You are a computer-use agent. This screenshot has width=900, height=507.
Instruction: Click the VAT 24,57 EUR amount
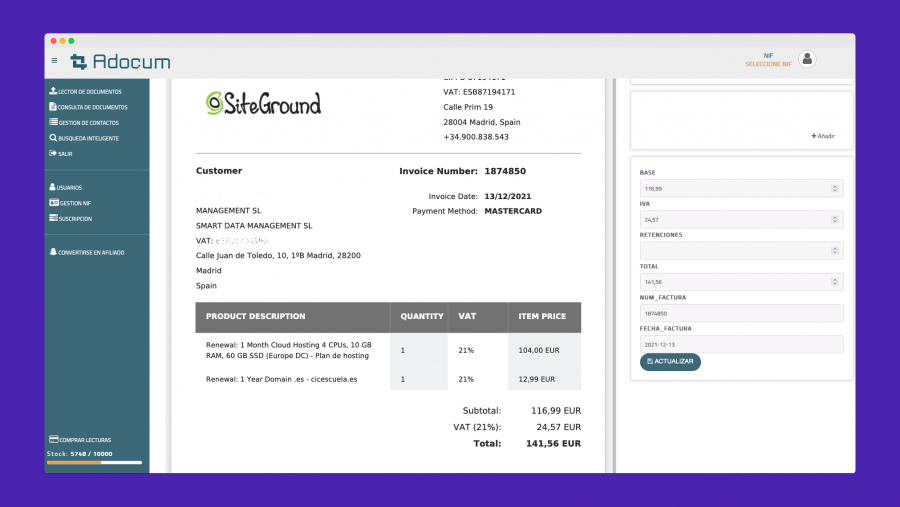pos(558,427)
